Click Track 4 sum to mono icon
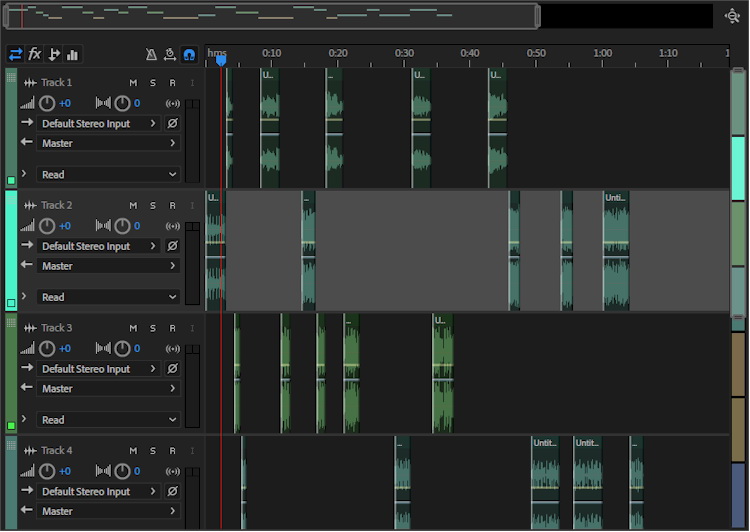The width and height of the screenshot is (750, 532). coord(173,471)
